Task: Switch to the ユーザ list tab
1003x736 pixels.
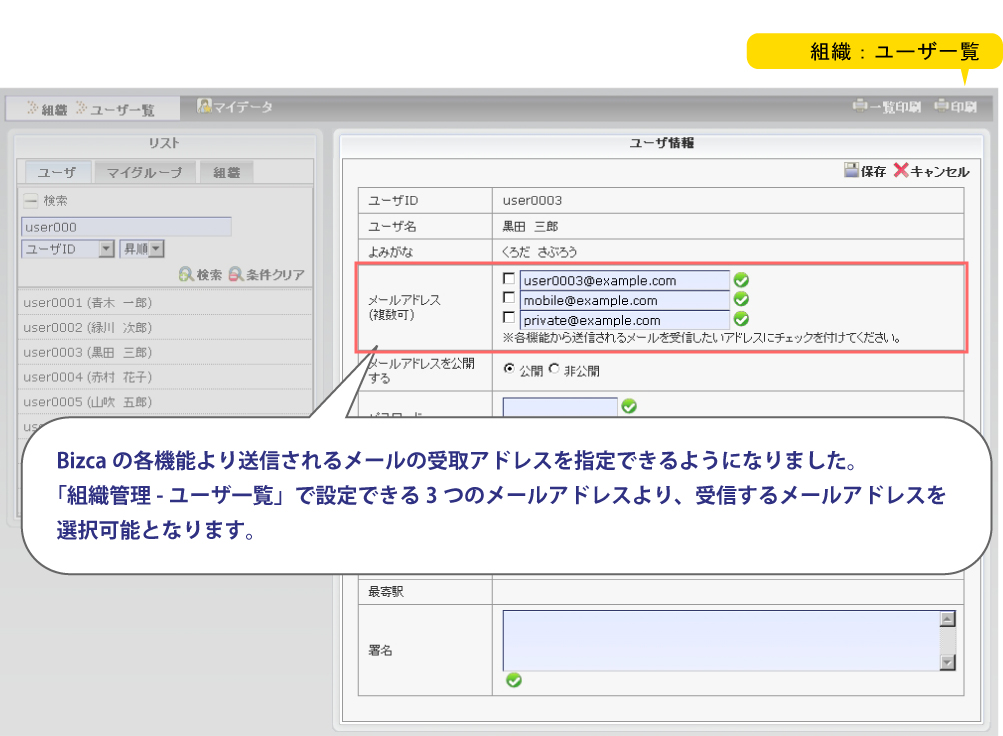Action: [x=58, y=172]
